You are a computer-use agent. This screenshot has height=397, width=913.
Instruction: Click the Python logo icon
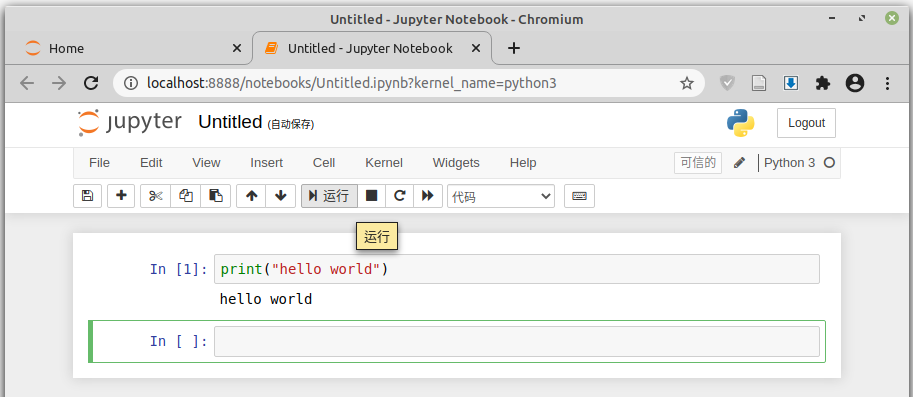point(741,123)
